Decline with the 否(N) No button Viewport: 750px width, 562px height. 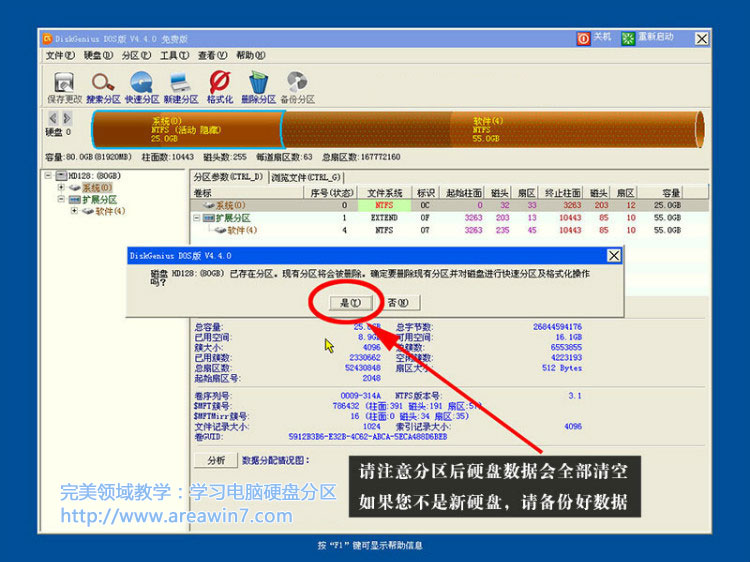coord(397,303)
